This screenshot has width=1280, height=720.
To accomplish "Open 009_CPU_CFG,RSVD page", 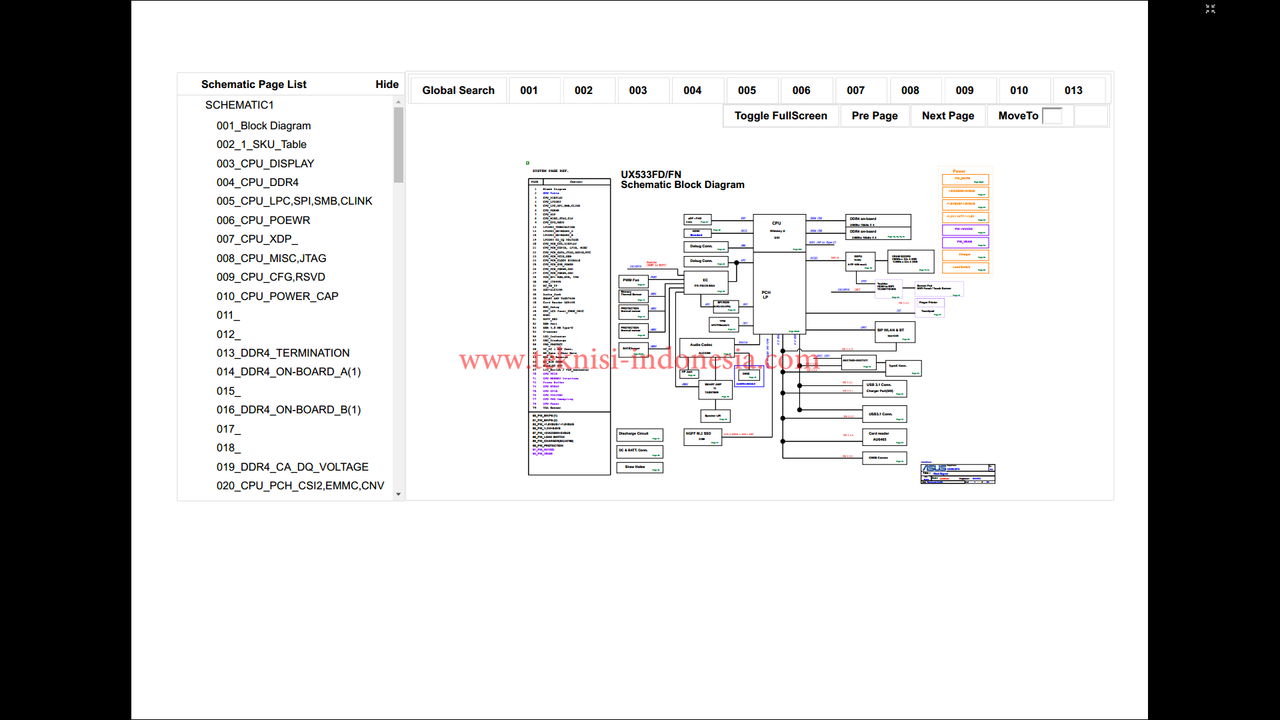I will [271, 277].
